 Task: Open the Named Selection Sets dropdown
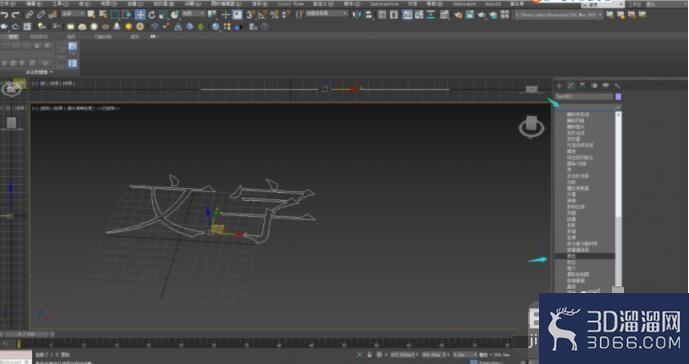tap(326, 14)
